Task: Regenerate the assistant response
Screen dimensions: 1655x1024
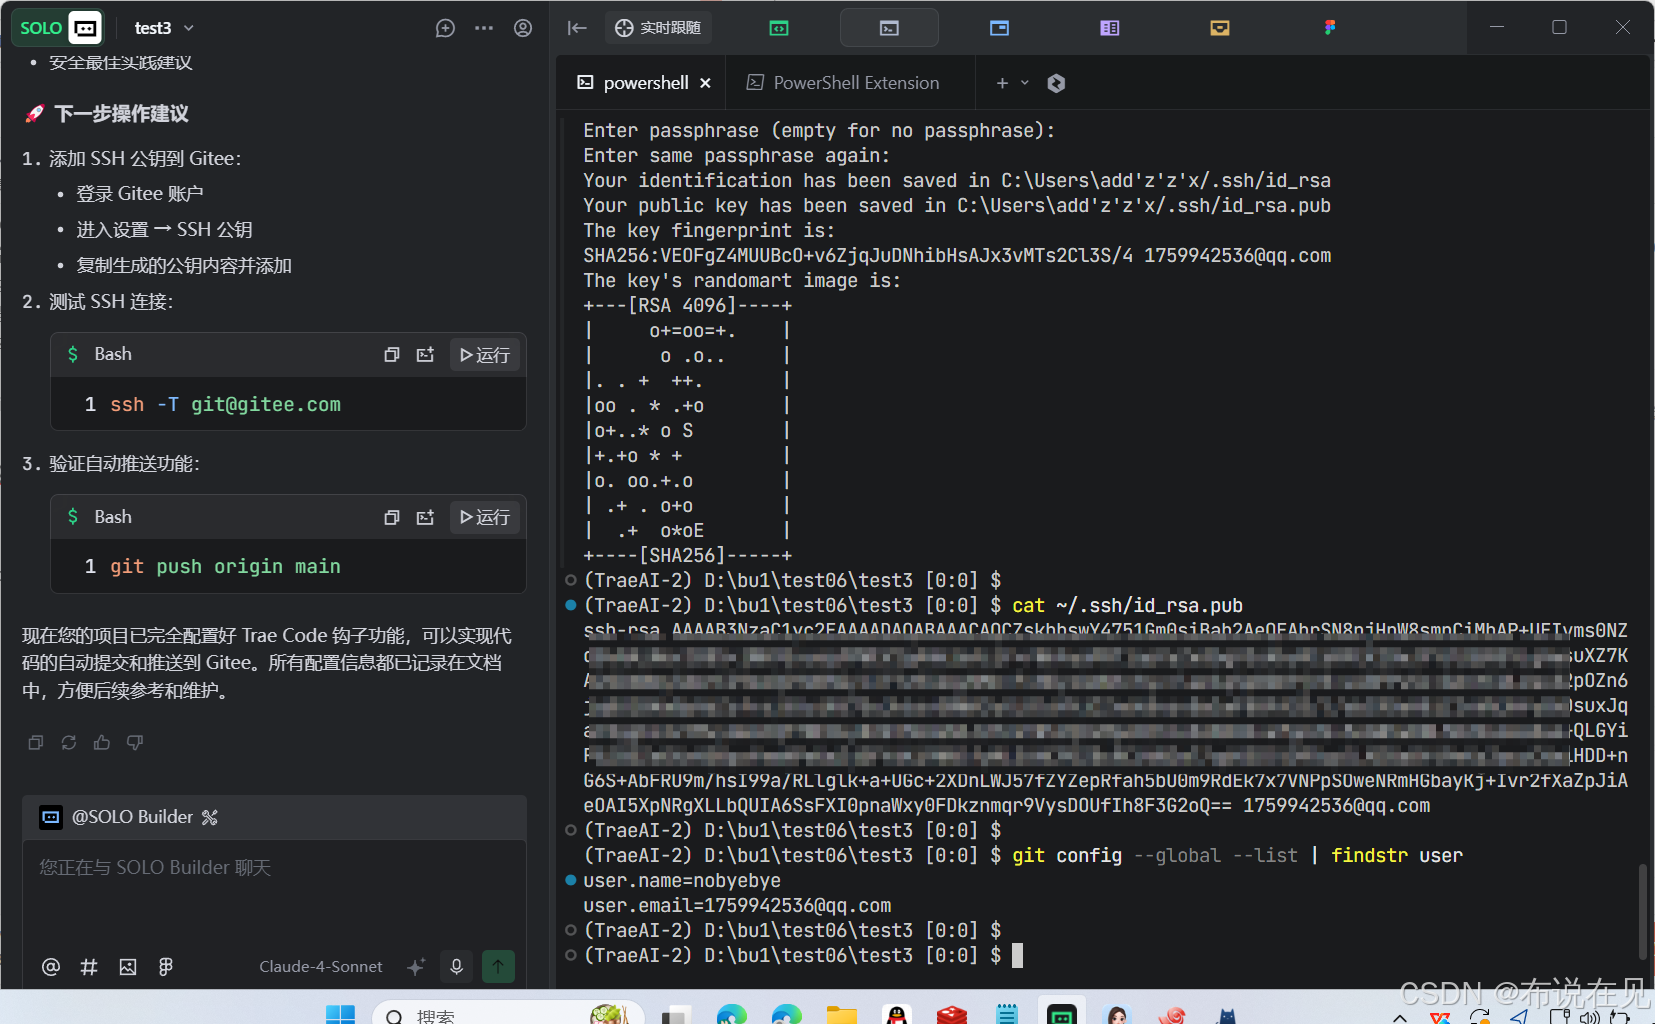Action: [x=69, y=742]
